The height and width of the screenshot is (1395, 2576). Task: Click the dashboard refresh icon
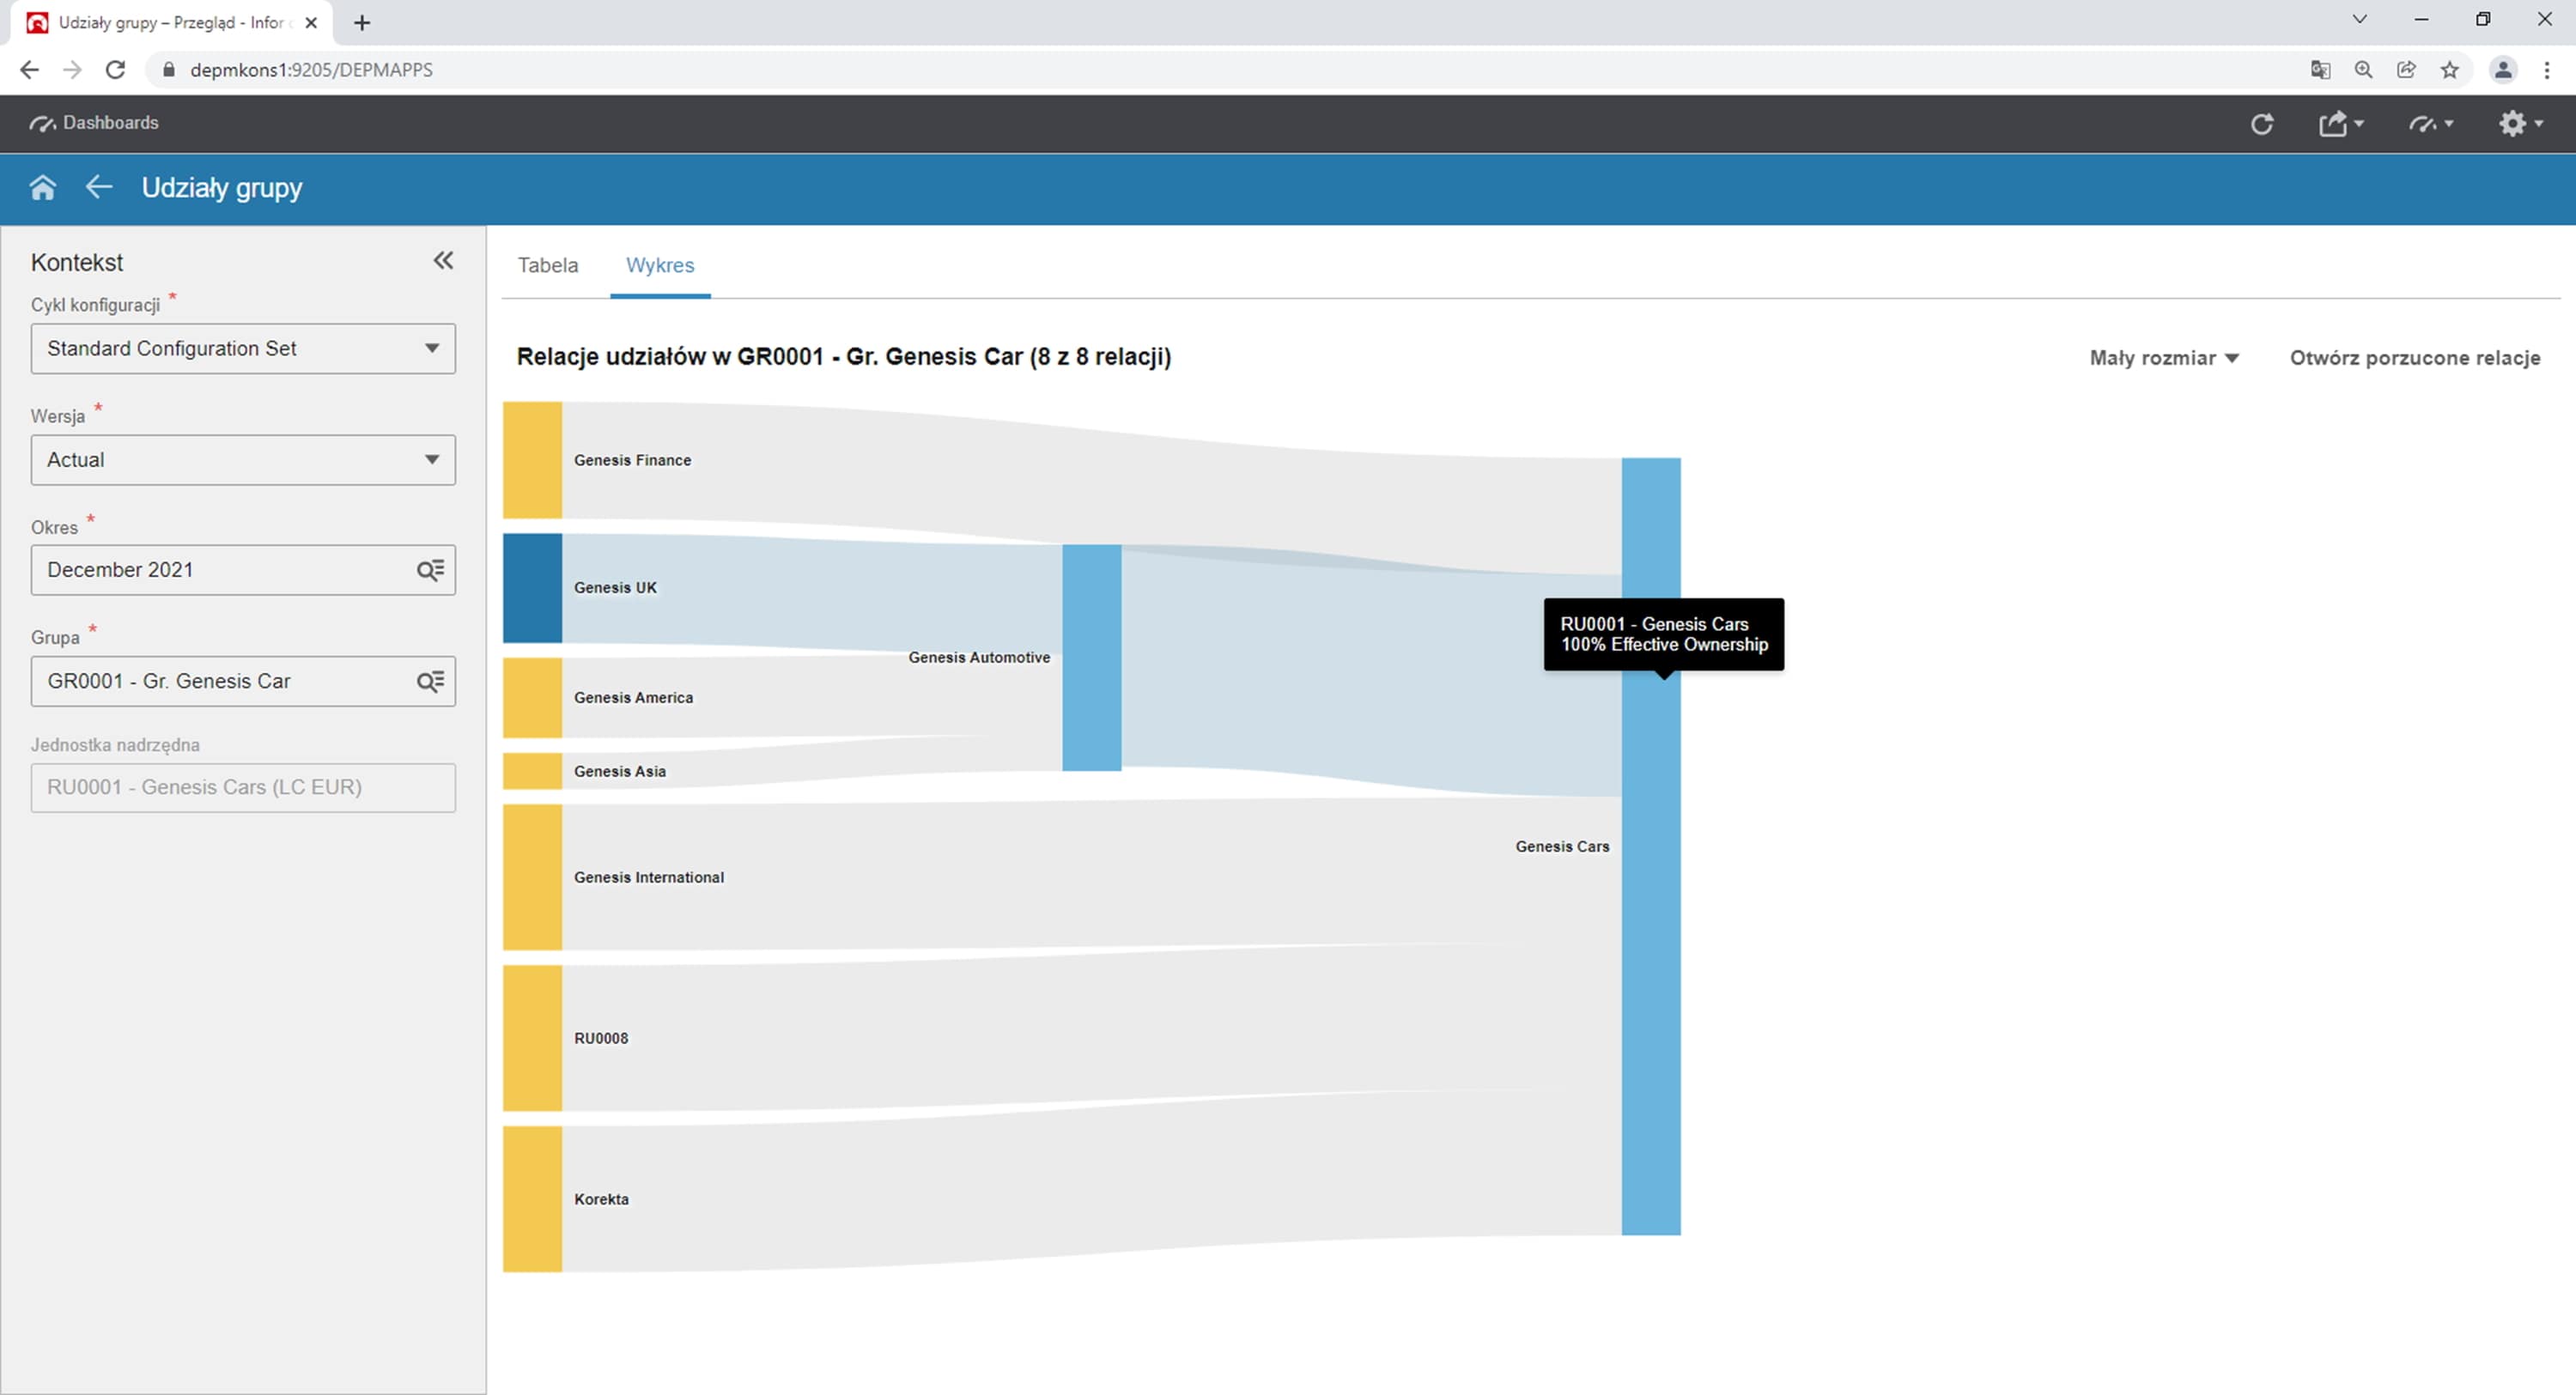2261,124
